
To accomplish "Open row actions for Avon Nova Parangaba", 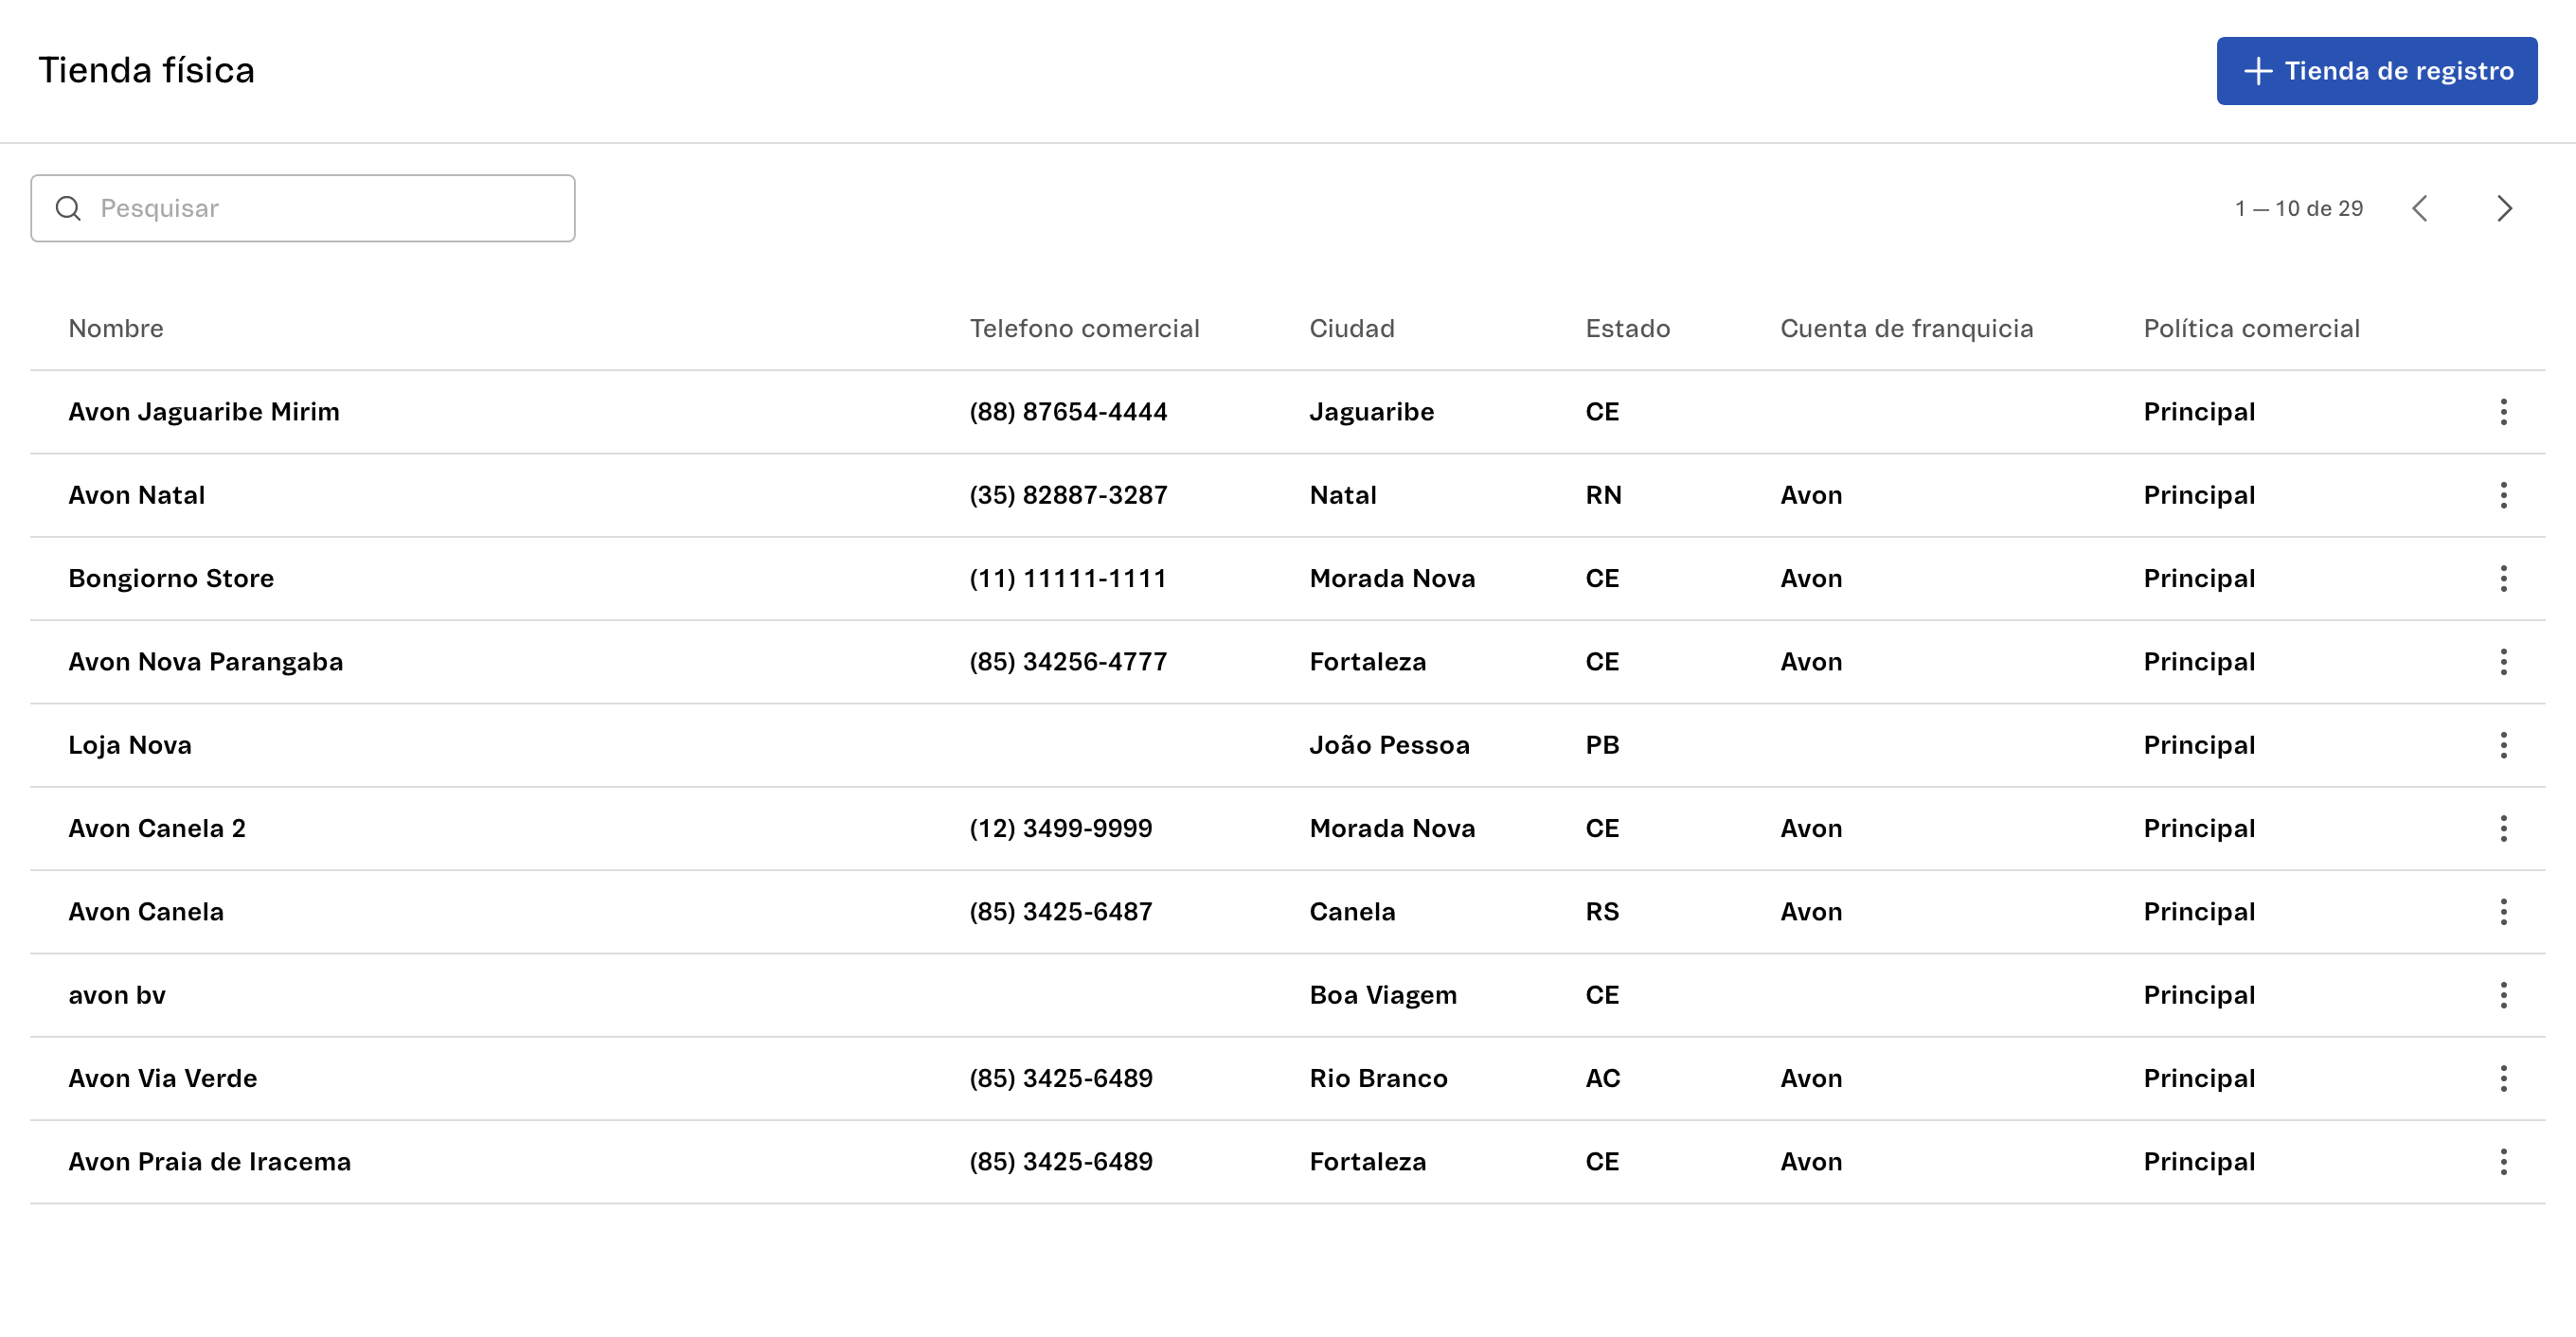I will pyautogui.click(x=2503, y=662).
